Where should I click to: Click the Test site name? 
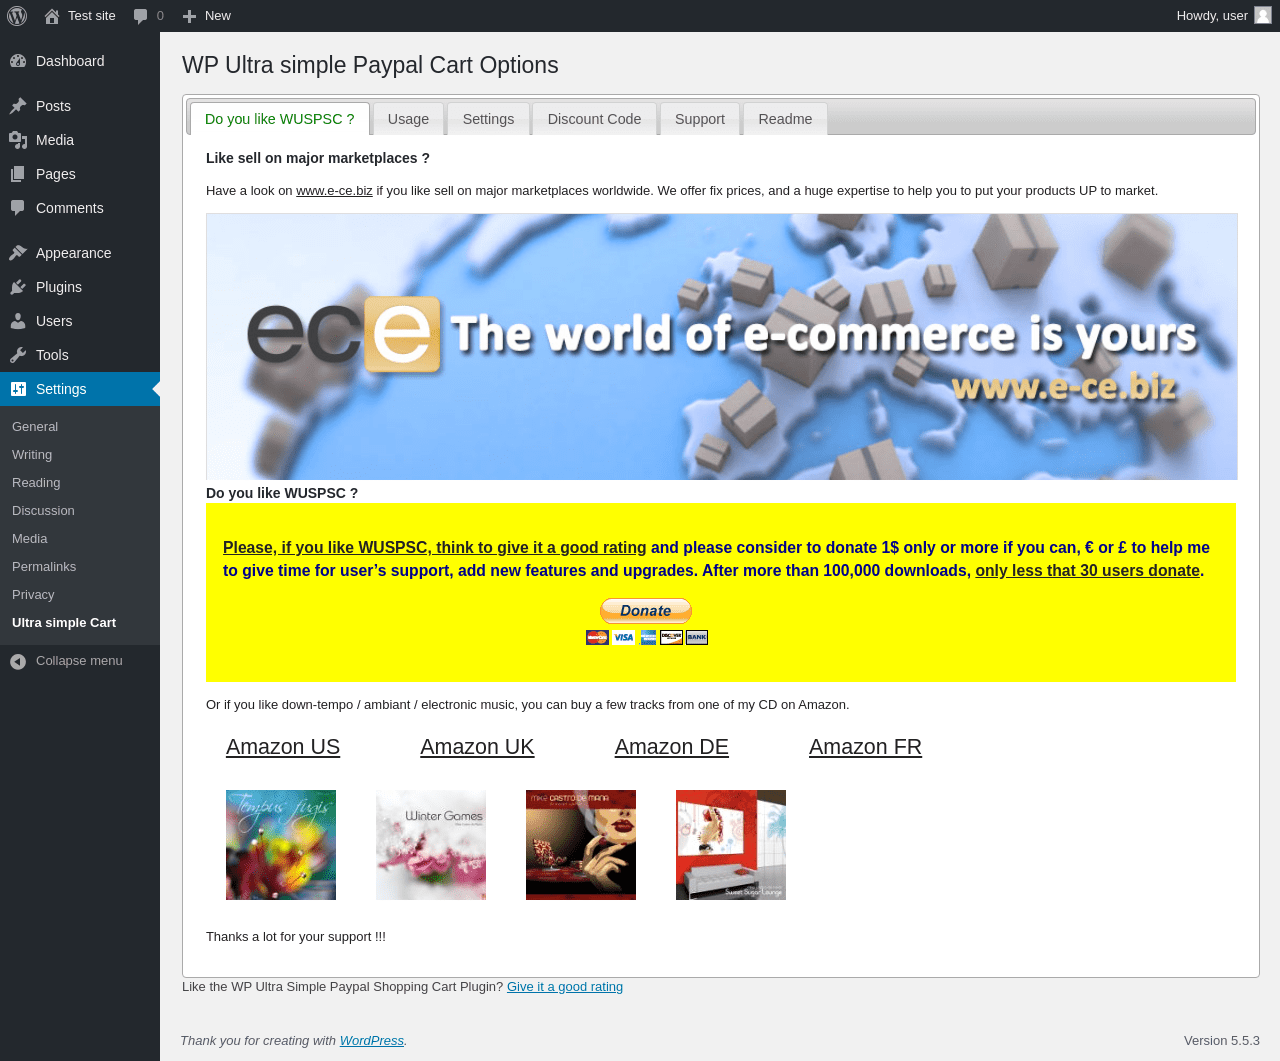92,16
